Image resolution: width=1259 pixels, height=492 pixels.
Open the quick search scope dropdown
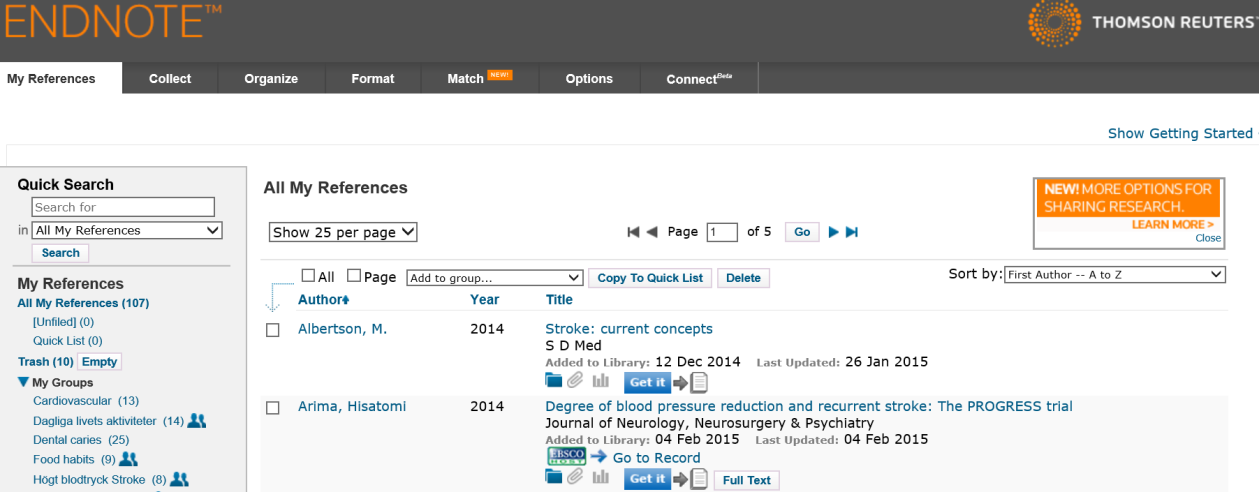tap(128, 230)
